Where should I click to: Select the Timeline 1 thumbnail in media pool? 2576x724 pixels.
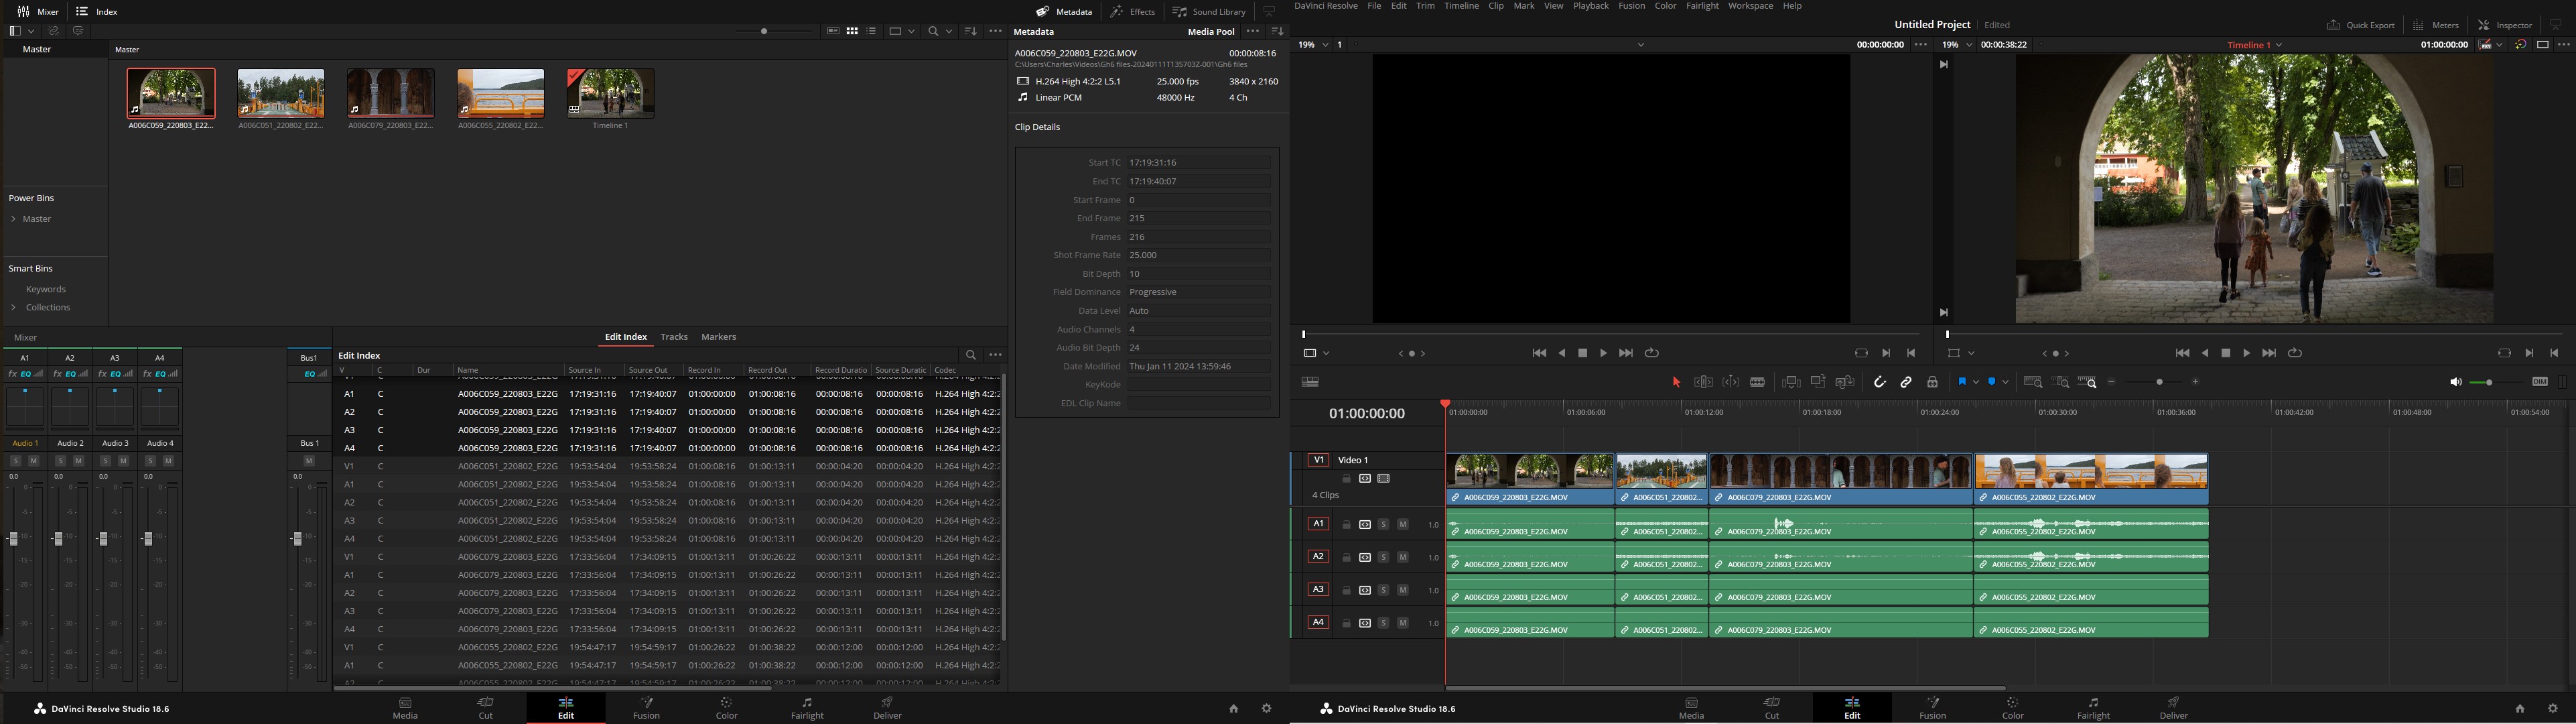point(610,93)
